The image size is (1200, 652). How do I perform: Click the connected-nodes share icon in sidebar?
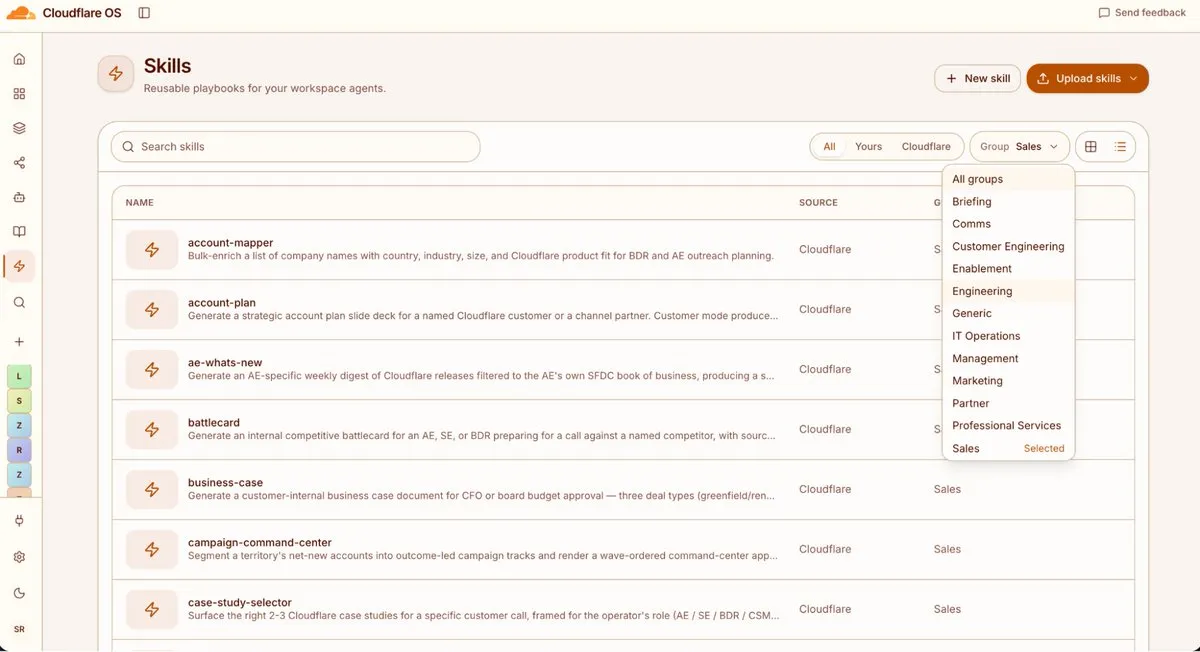[19, 163]
